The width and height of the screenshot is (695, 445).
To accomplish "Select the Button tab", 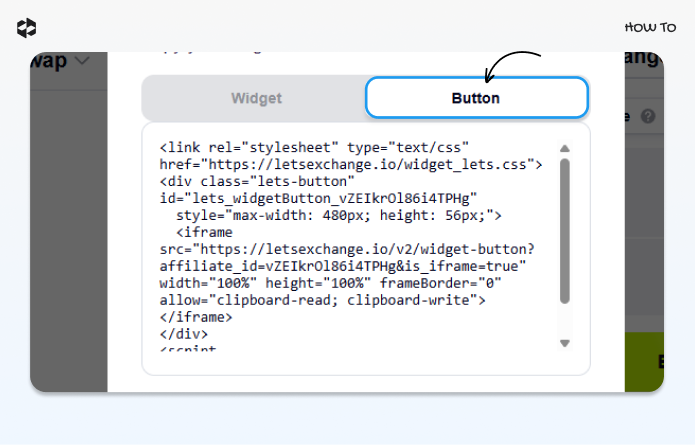I will (476, 98).
